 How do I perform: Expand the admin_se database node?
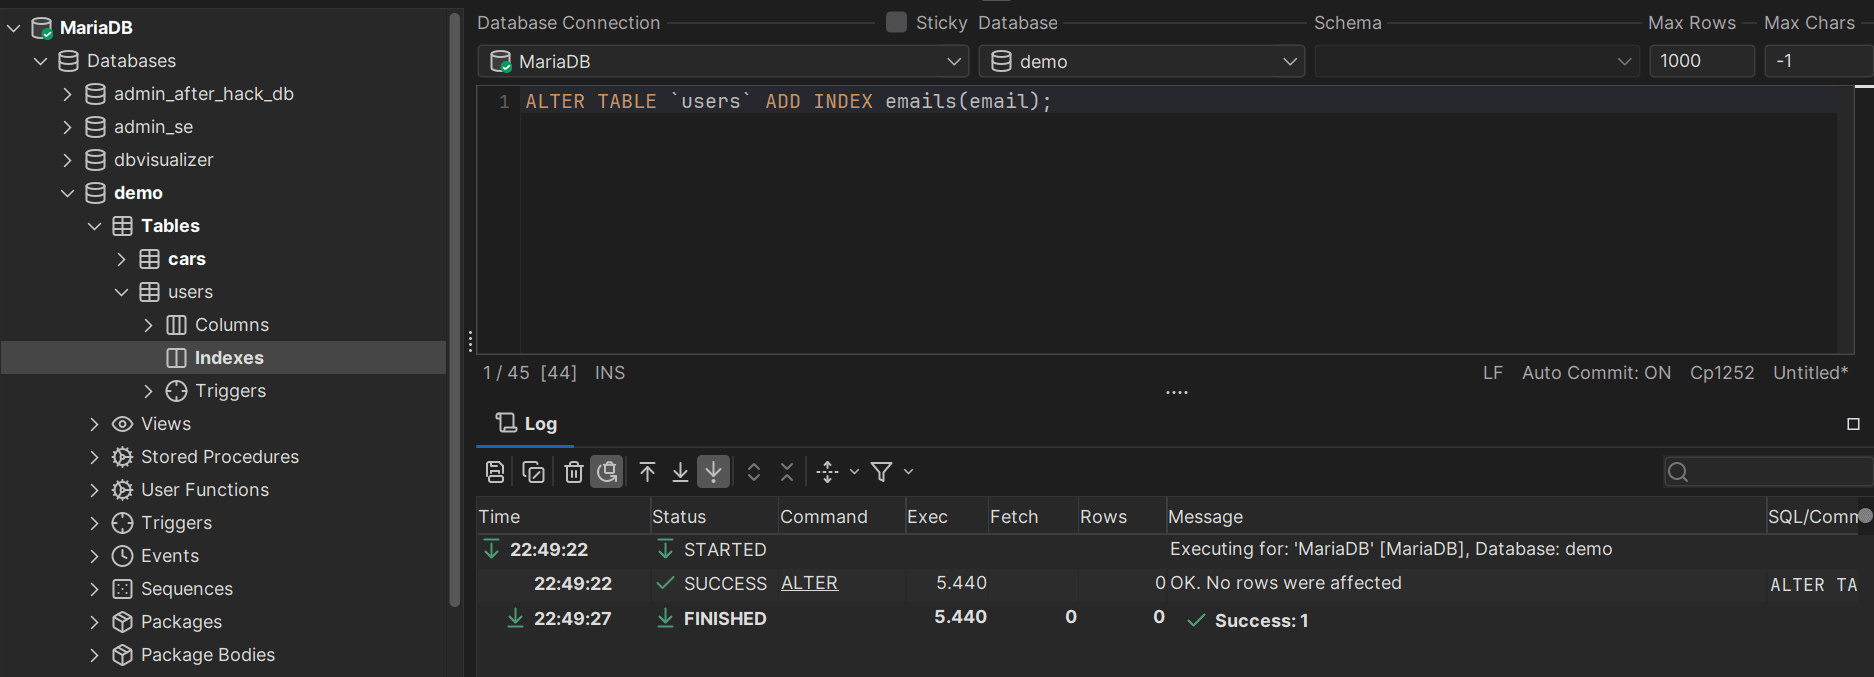tap(67, 127)
